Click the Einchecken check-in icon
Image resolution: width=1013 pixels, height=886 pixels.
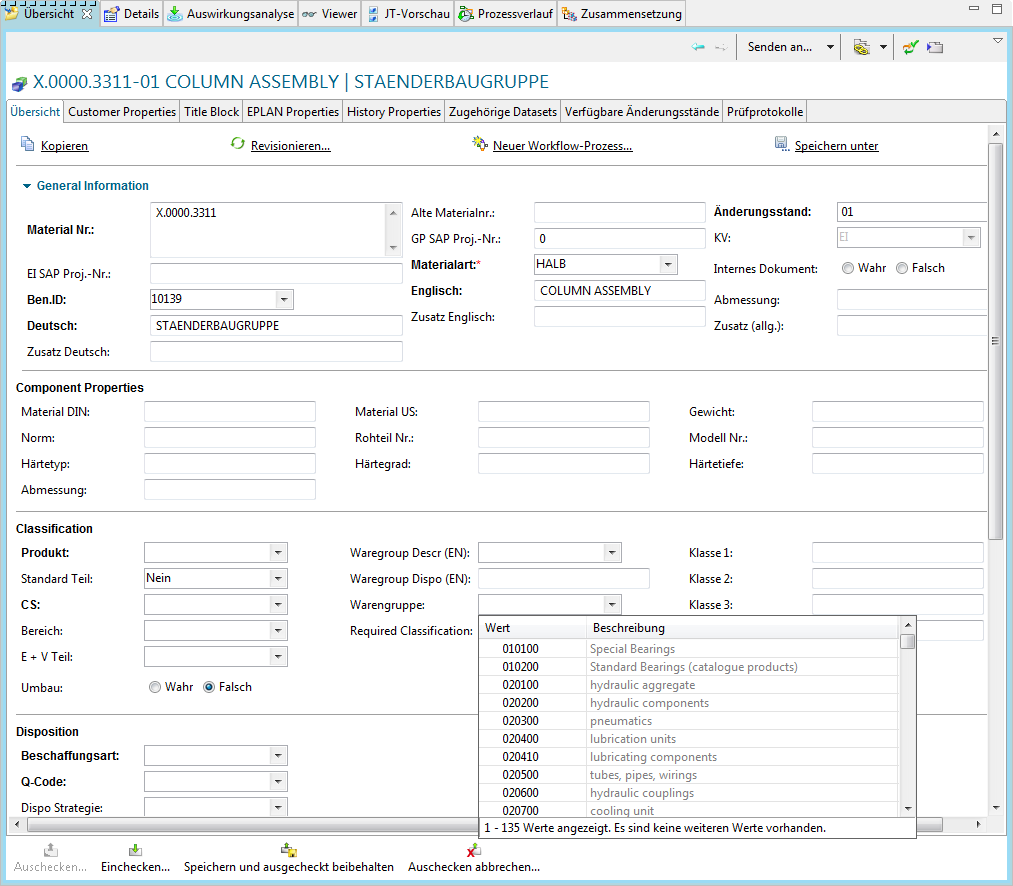click(135, 850)
